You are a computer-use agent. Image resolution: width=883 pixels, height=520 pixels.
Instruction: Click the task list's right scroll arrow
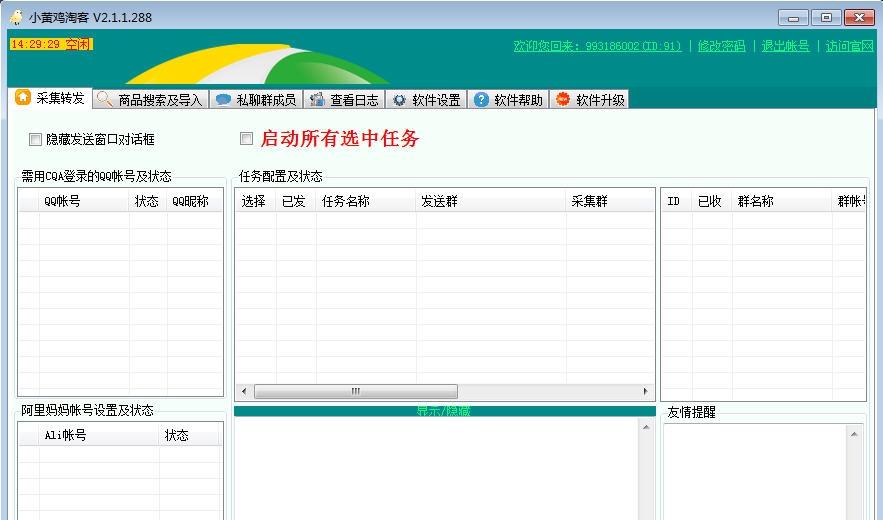pos(647,391)
